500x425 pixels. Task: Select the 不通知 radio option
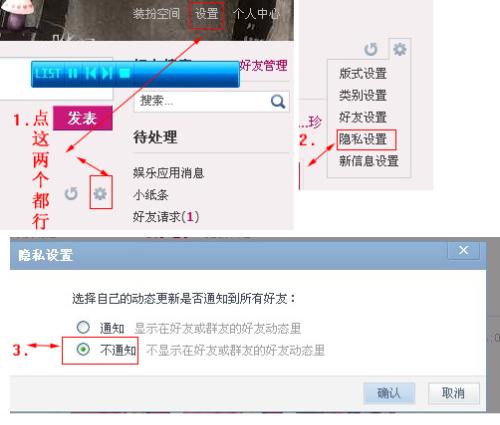click(x=83, y=349)
